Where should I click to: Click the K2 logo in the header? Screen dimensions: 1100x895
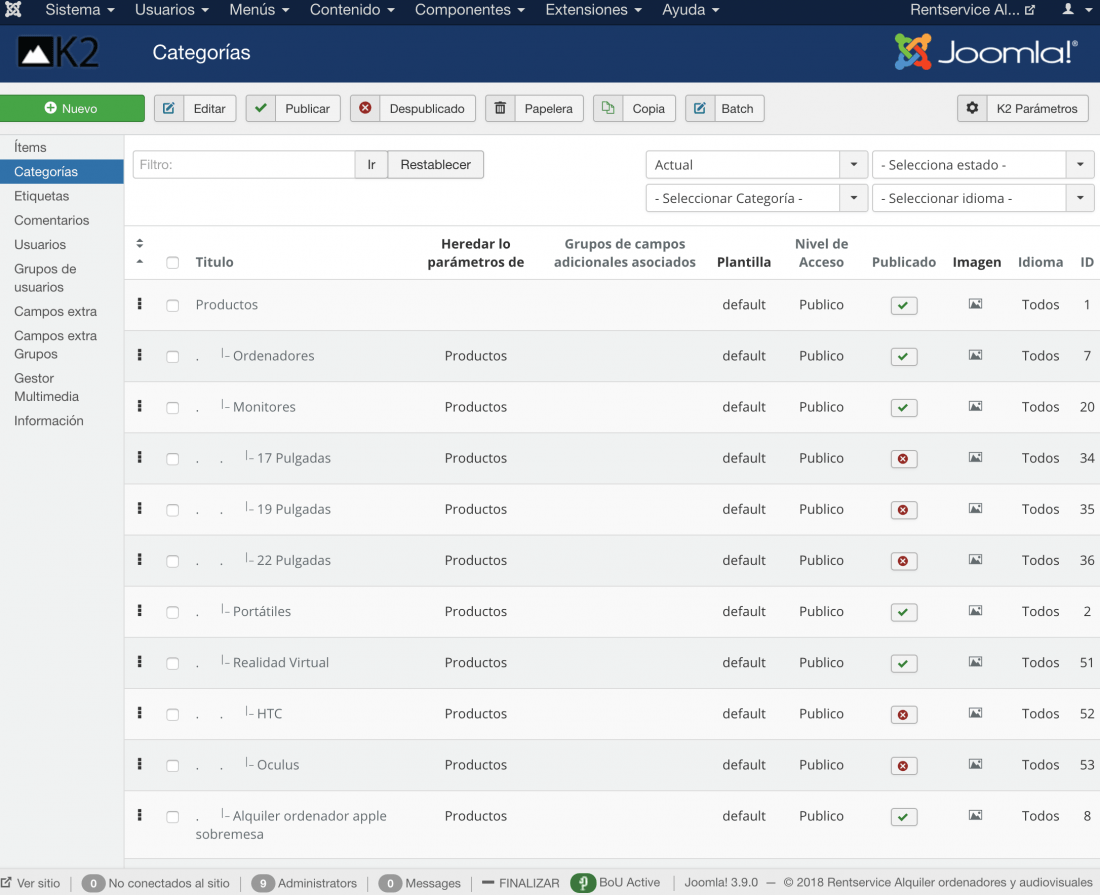click(x=58, y=53)
